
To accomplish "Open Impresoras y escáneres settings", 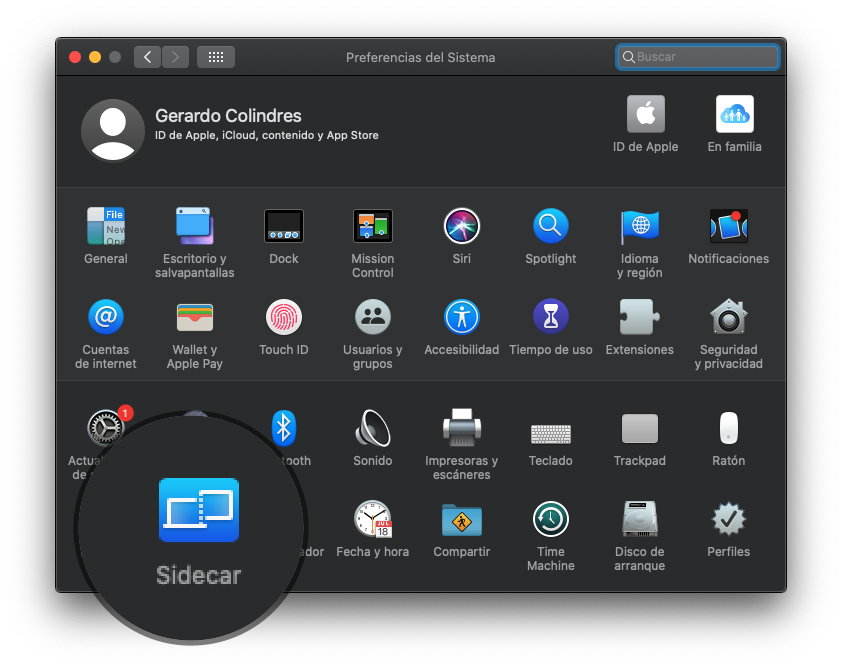I will coord(461,428).
